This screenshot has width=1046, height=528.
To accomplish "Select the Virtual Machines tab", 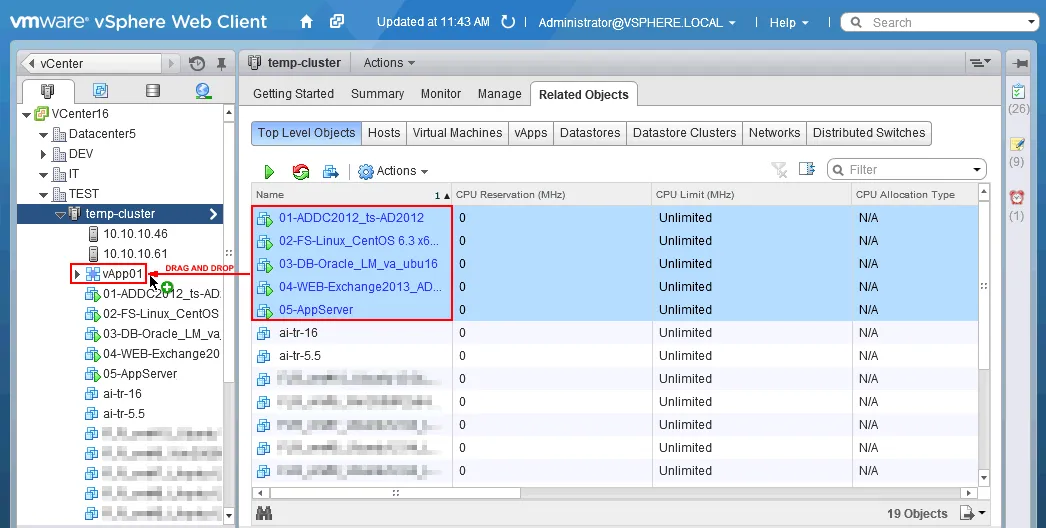I will tap(457, 133).
